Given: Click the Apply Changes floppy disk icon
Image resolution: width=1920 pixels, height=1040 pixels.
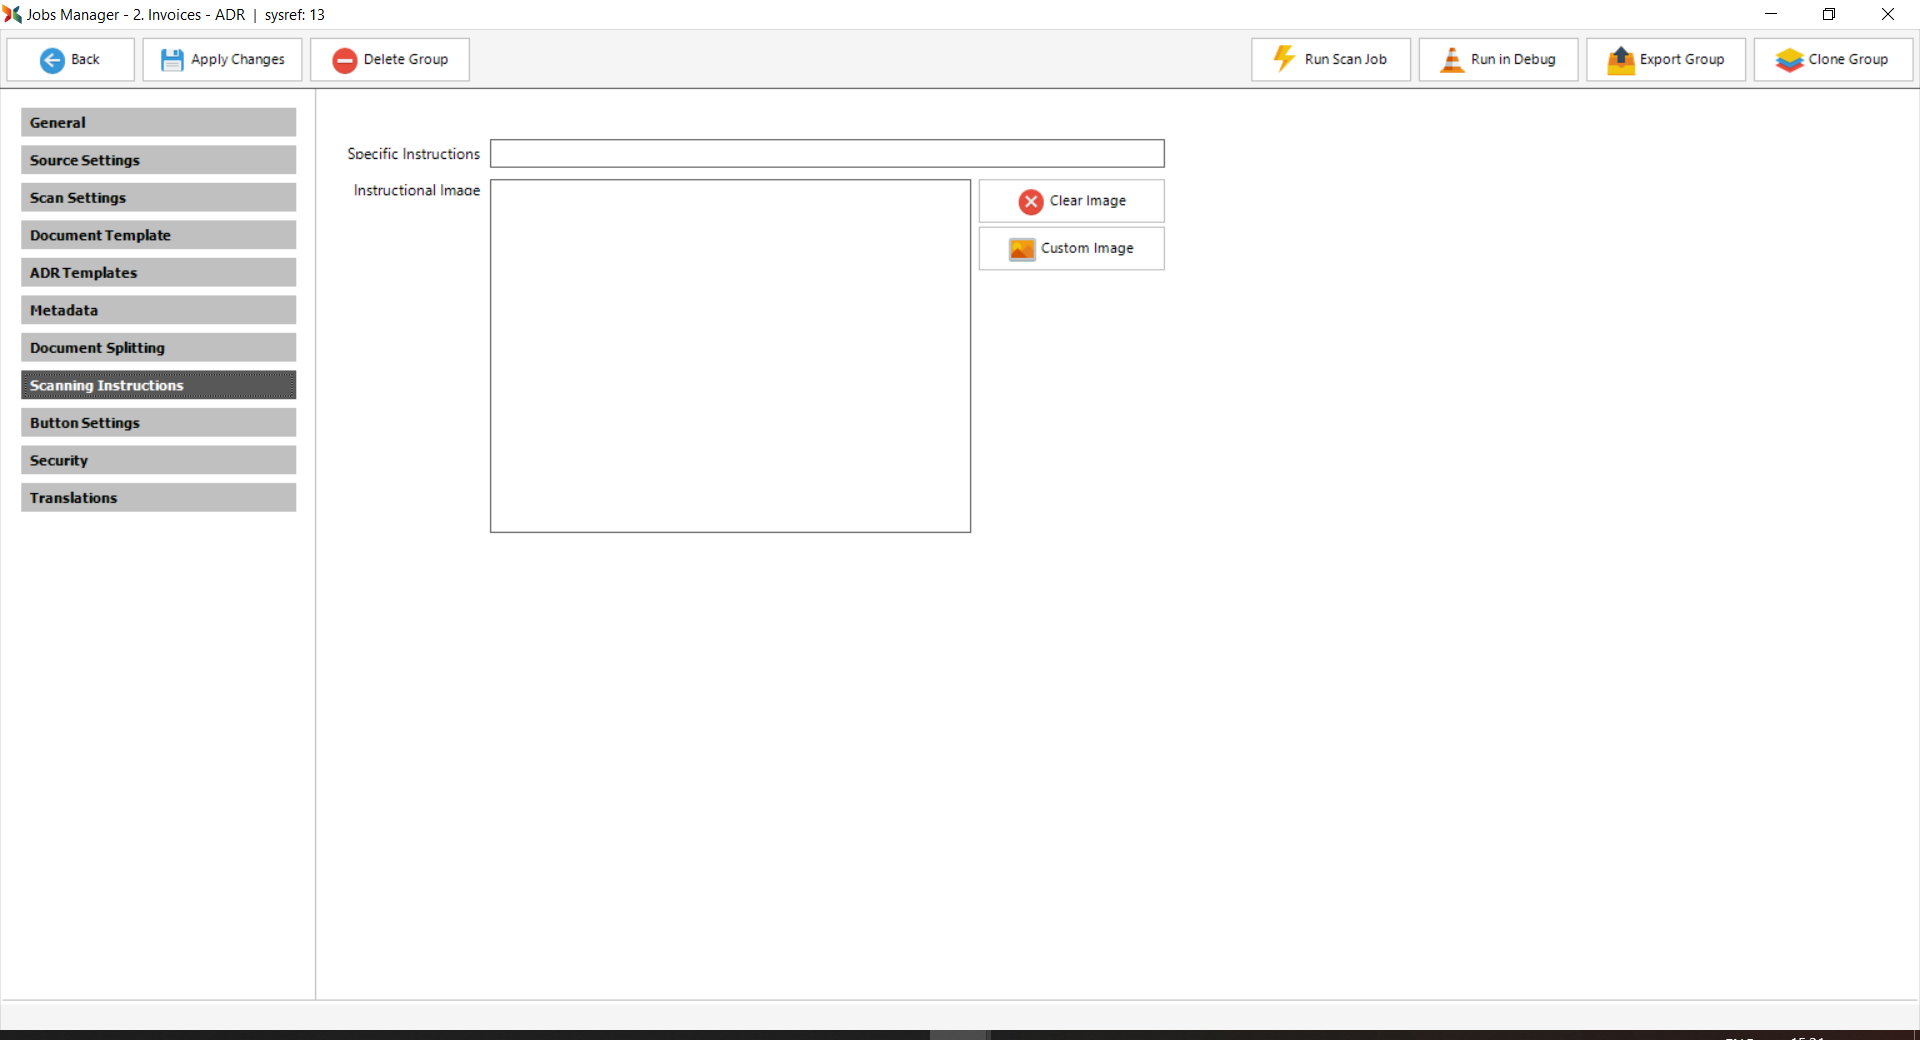Looking at the screenshot, I should [172, 60].
